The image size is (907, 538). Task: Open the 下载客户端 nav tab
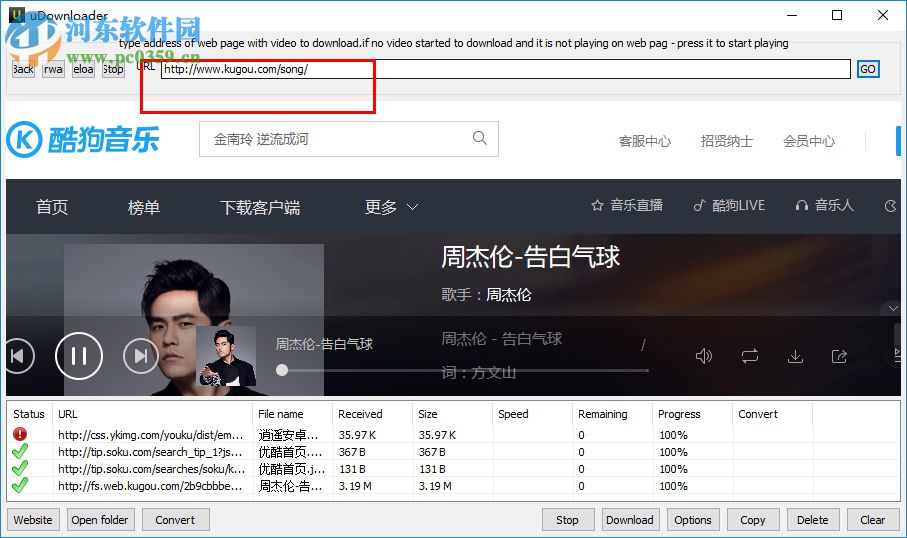pos(260,207)
